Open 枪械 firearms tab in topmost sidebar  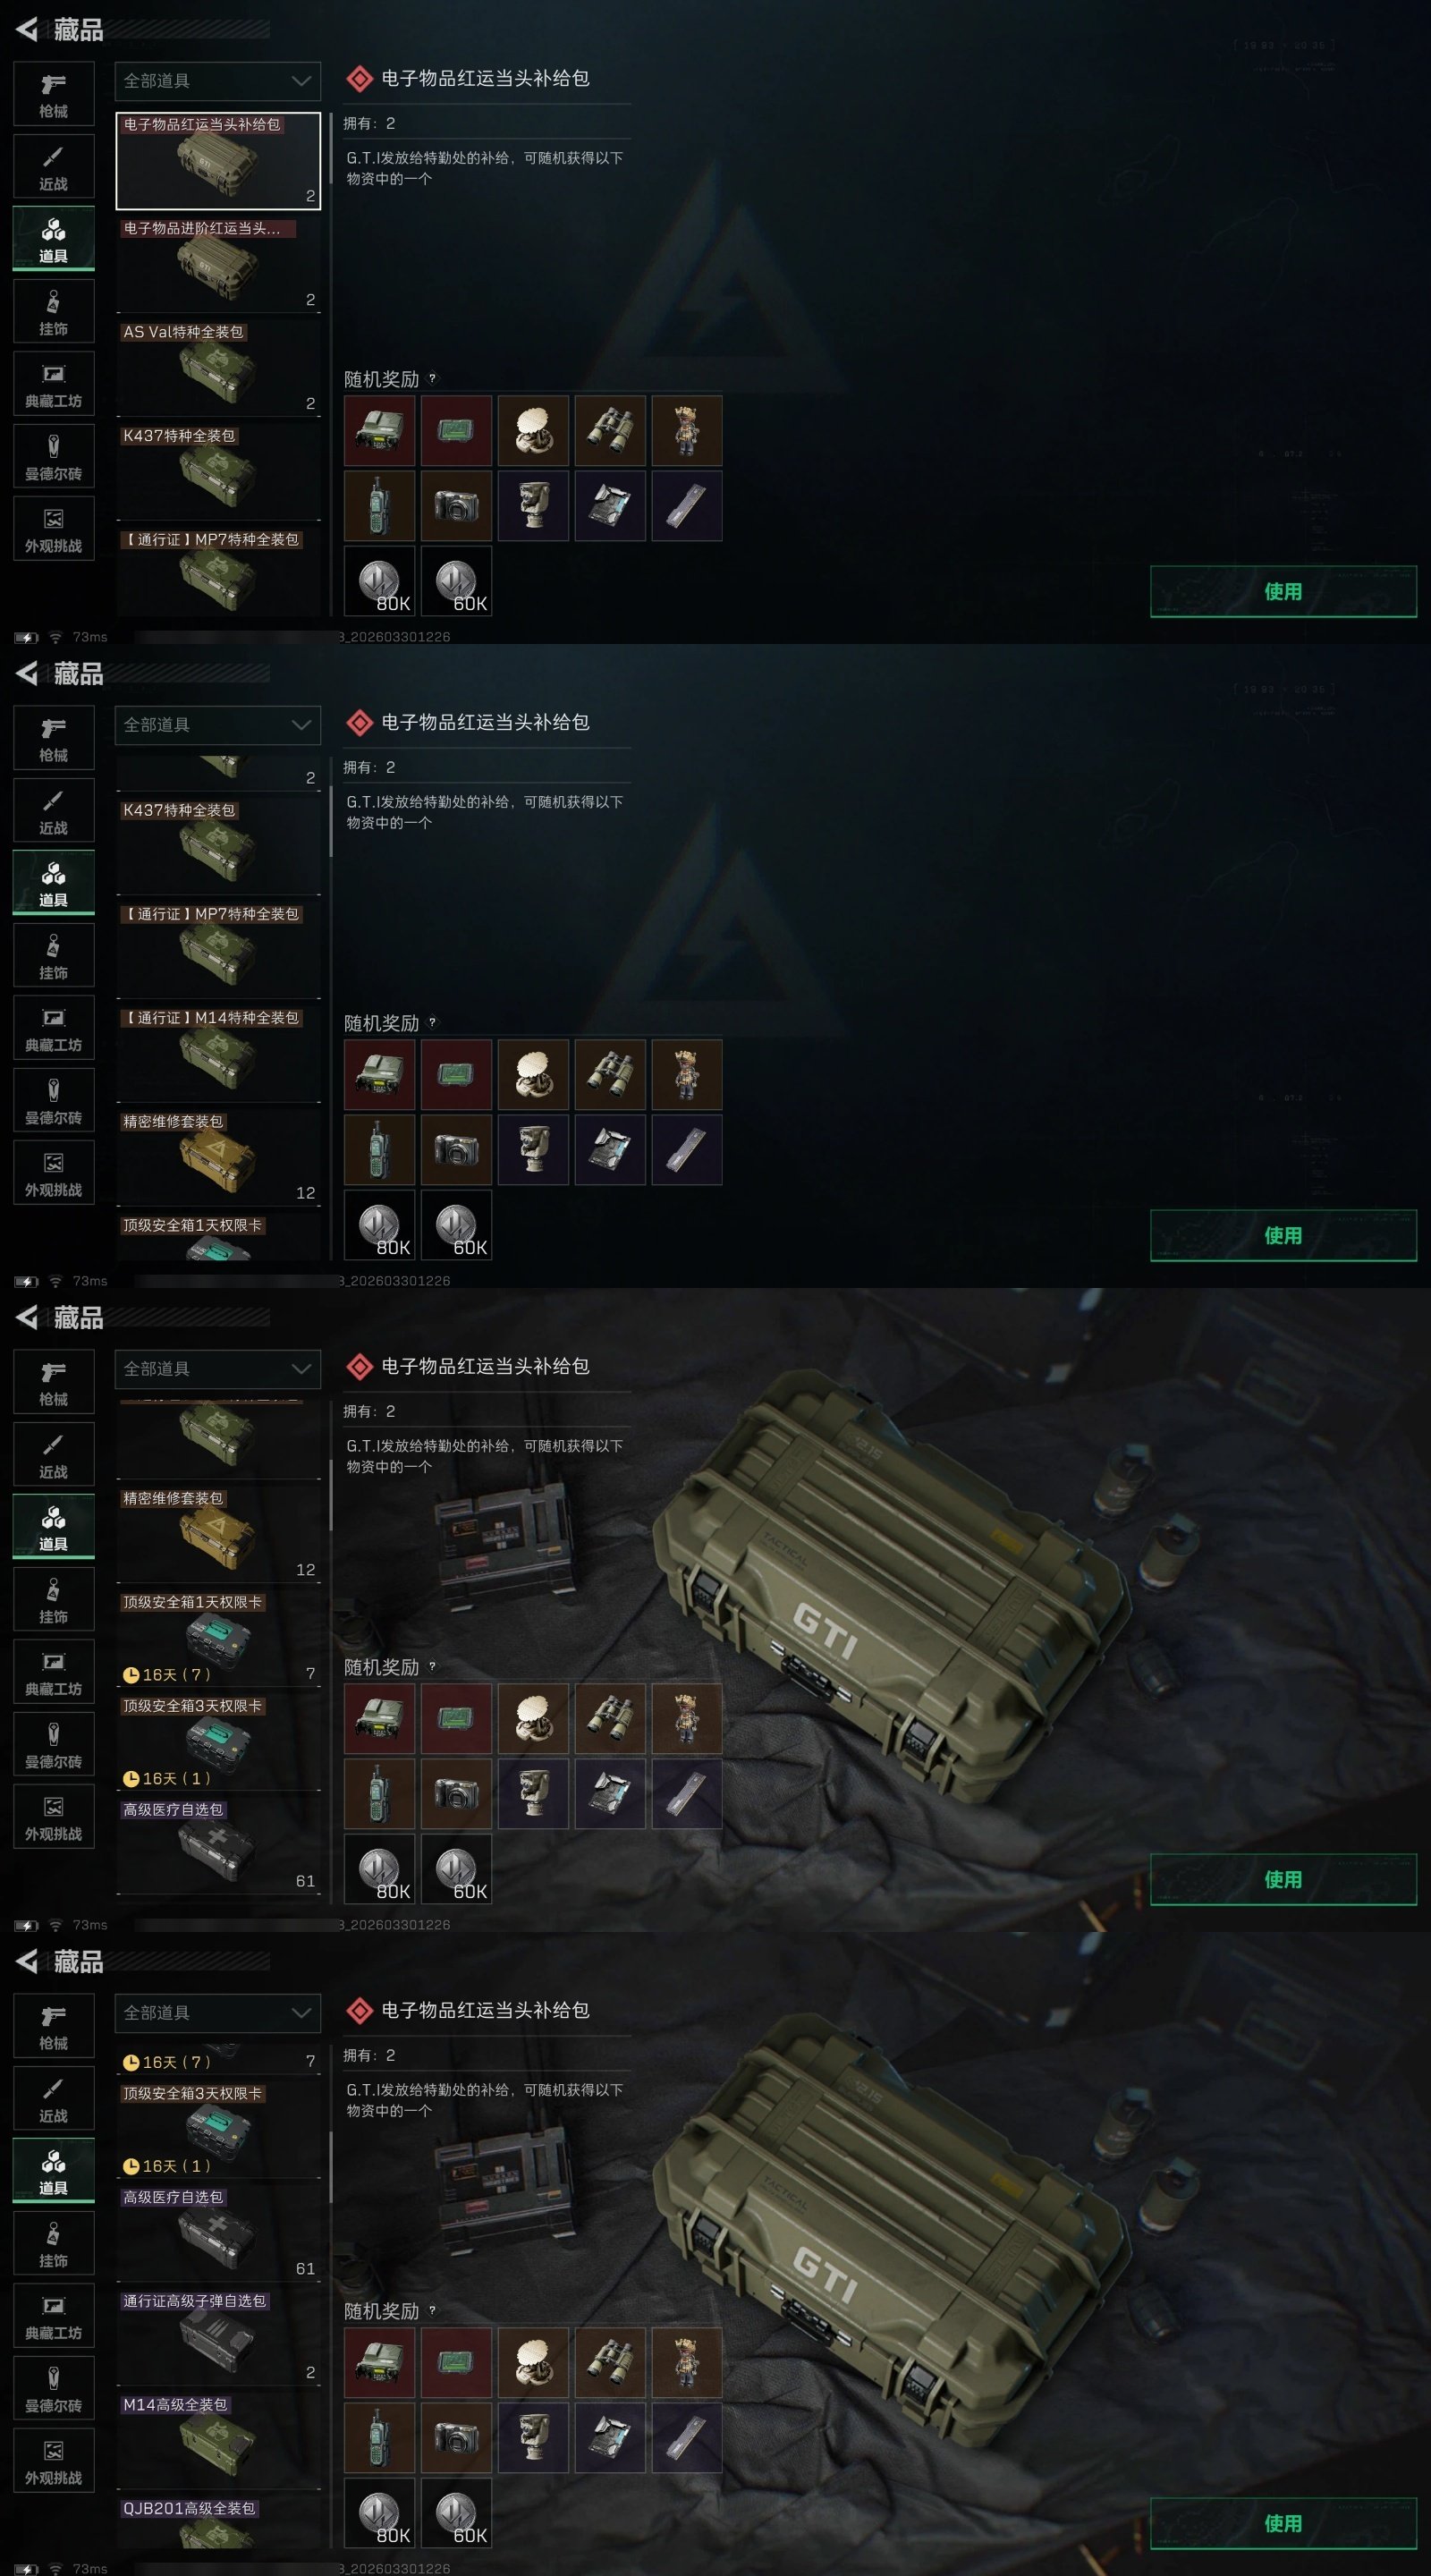pos(54,94)
